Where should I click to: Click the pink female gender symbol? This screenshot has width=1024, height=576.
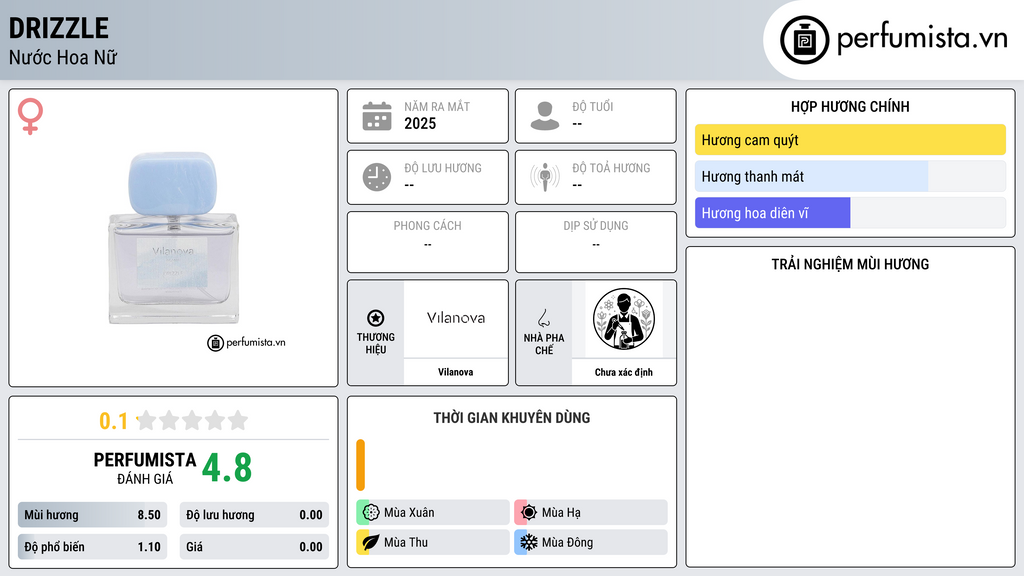click(30, 116)
